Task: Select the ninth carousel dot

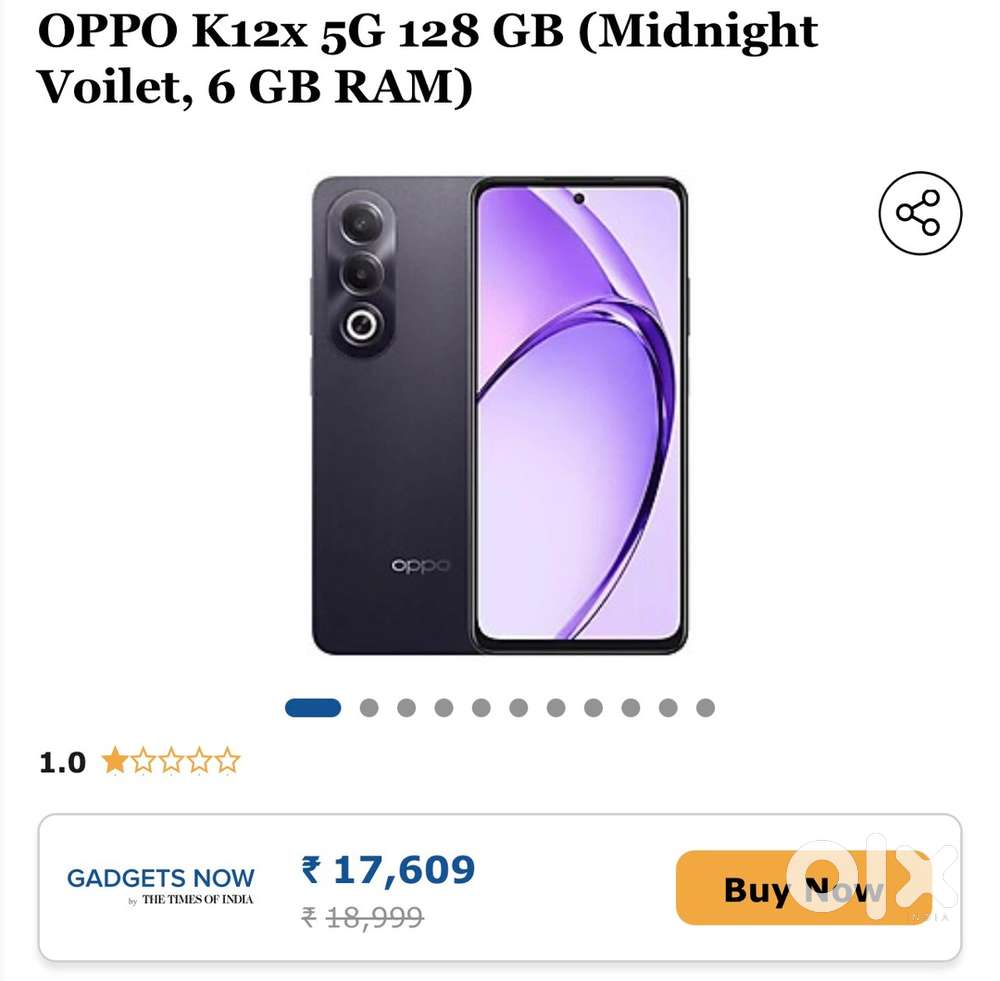Action: pos(631,708)
